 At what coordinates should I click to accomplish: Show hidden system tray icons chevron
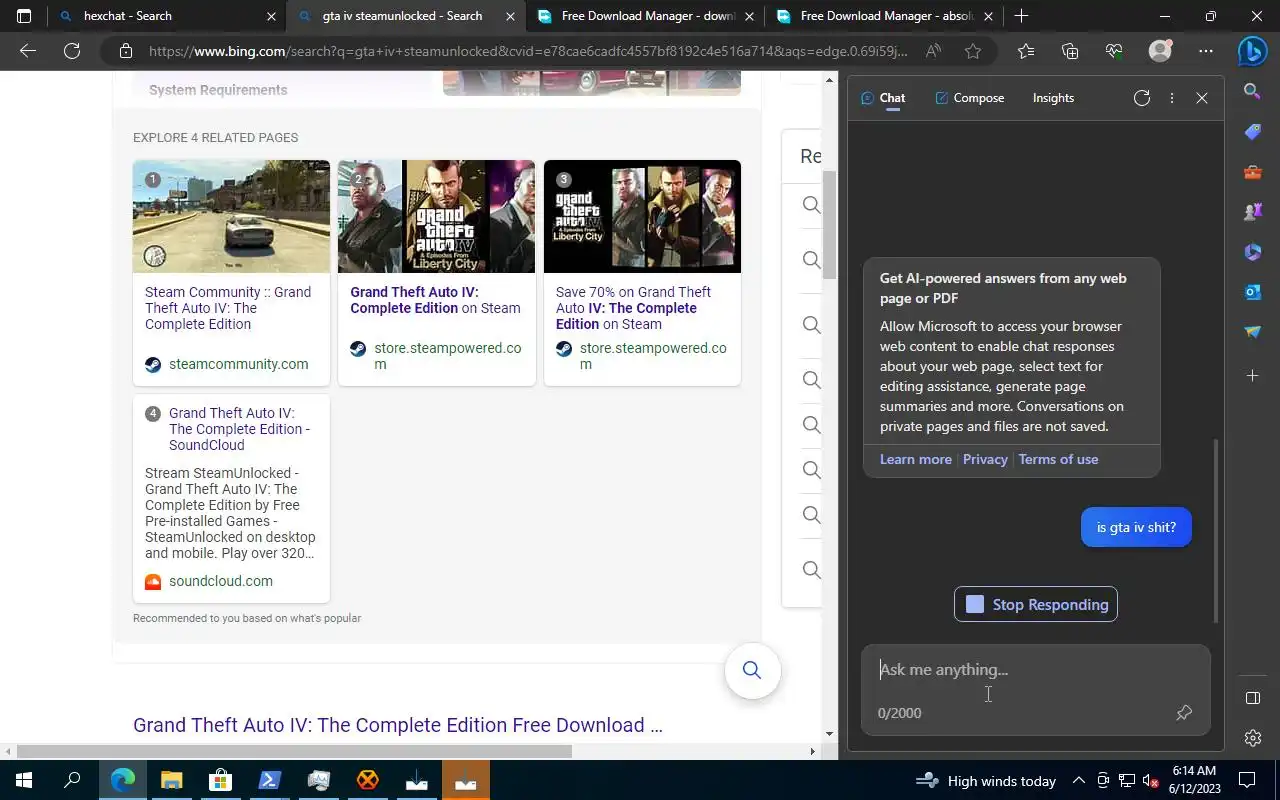(x=1078, y=781)
